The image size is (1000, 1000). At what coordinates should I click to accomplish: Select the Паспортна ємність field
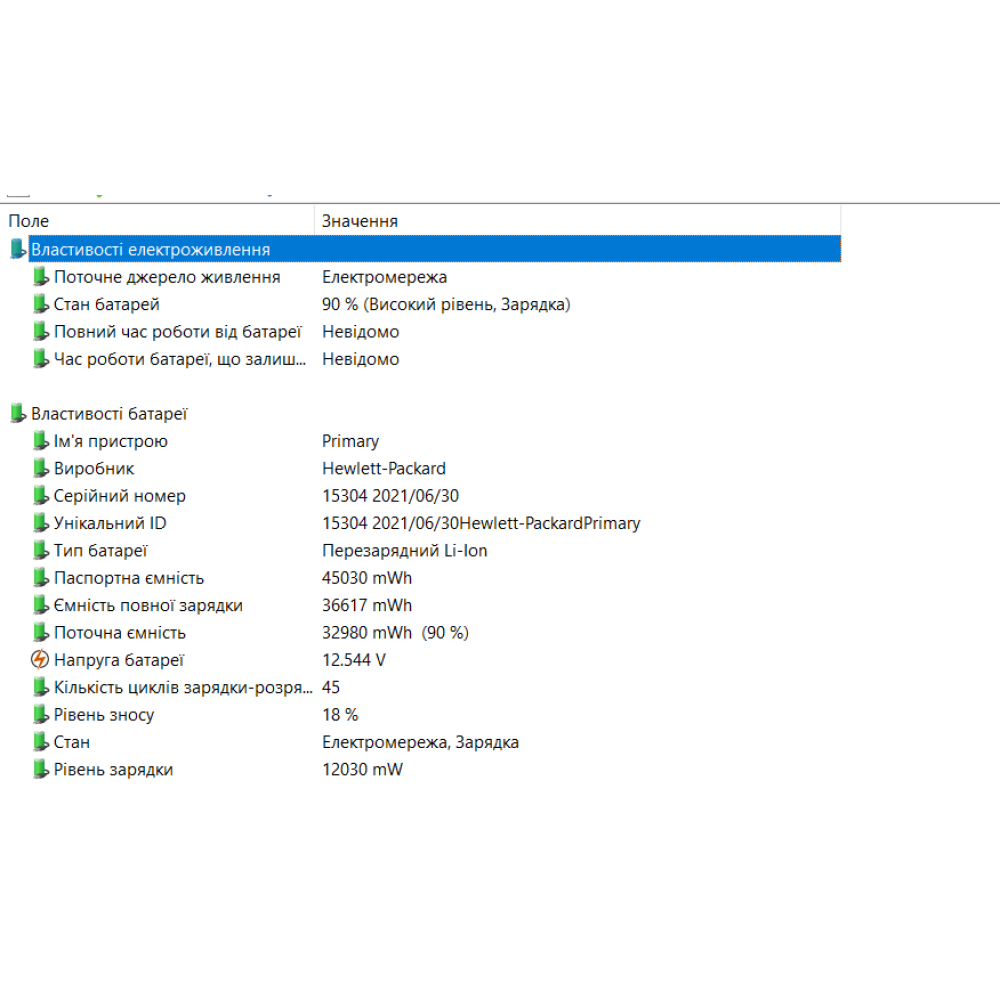pyautogui.click(x=129, y=578)
